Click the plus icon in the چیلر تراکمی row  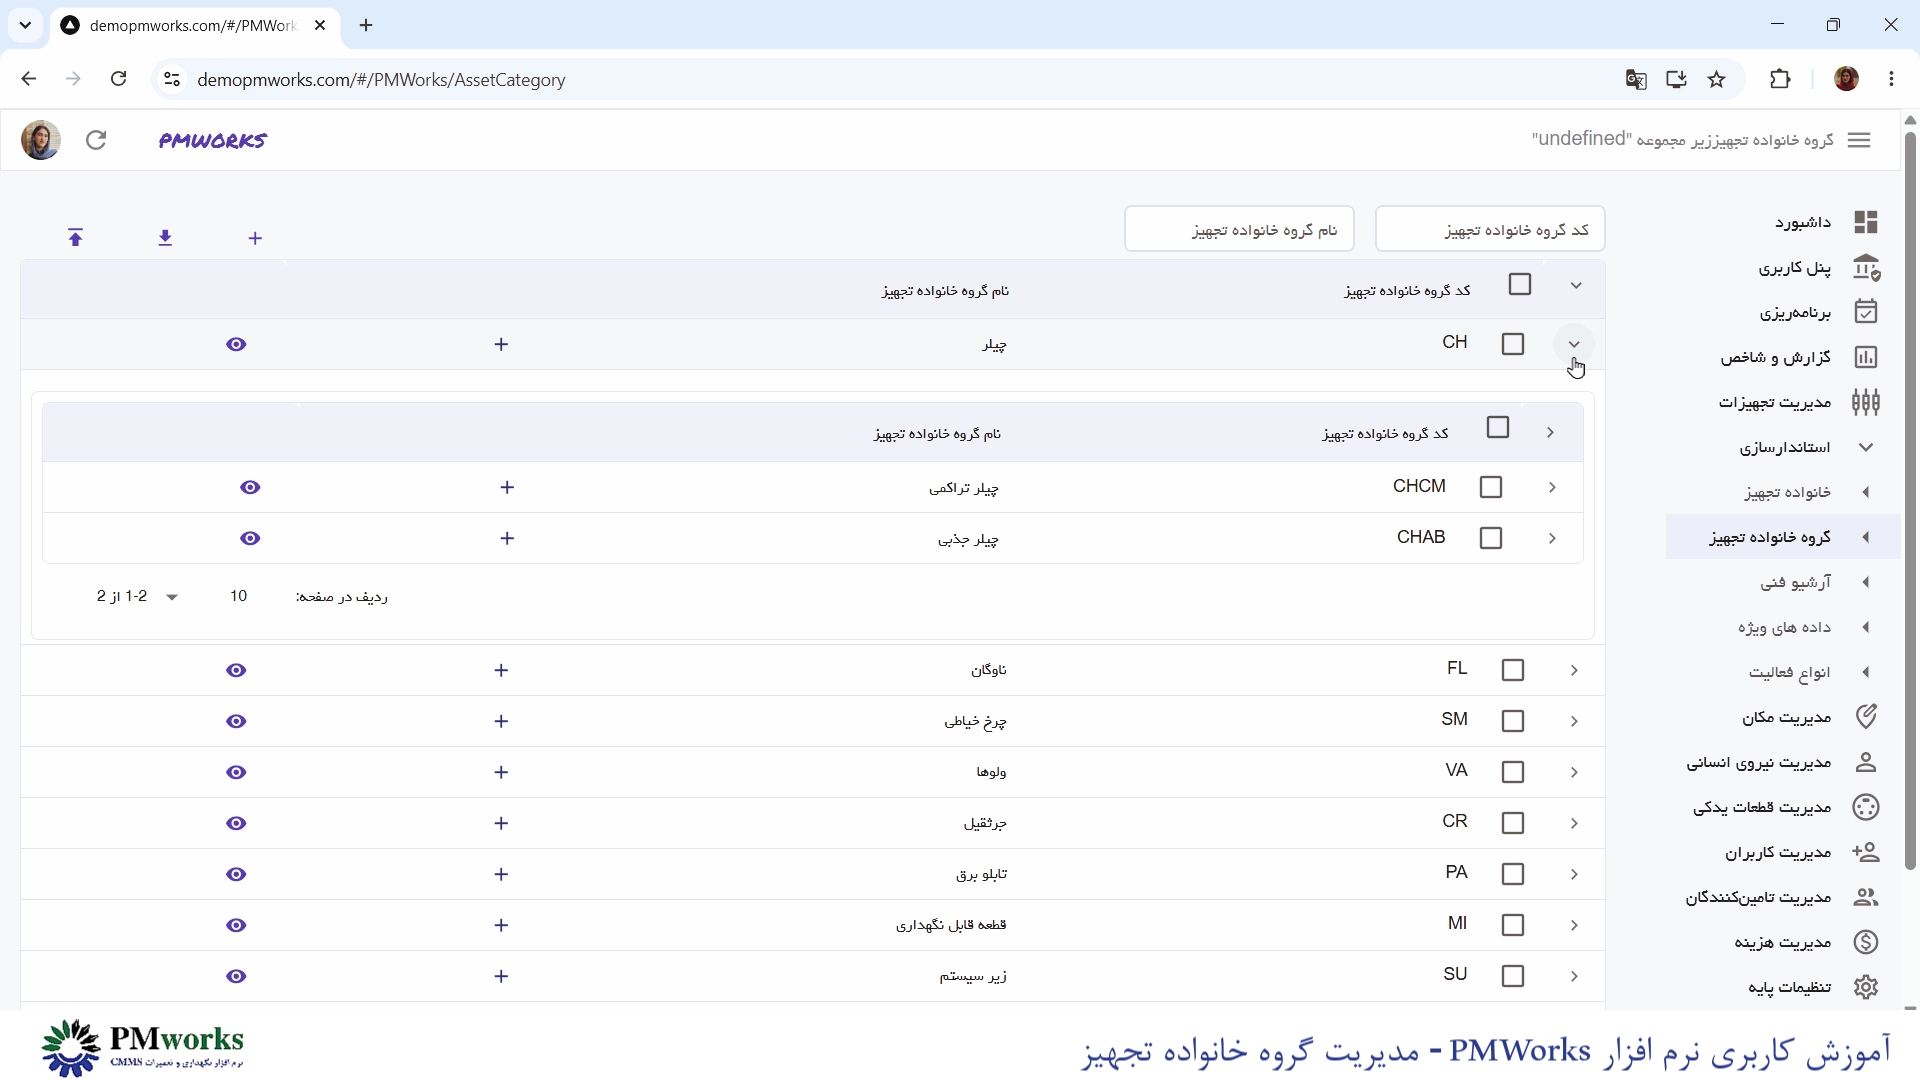click(507, 487)
